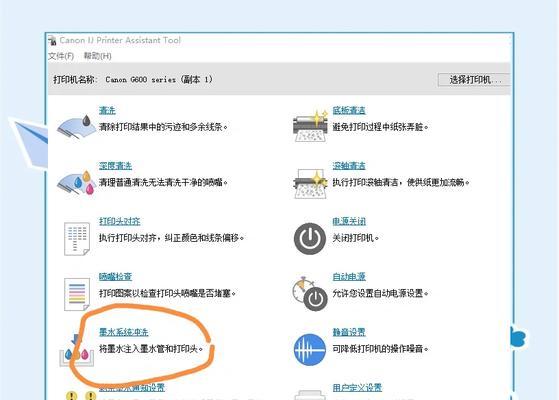This screenshot has width=559, height=400.
Task: Click the Canon IJ Printer Assistant Tool title
Action: click(x=120, y=40)
